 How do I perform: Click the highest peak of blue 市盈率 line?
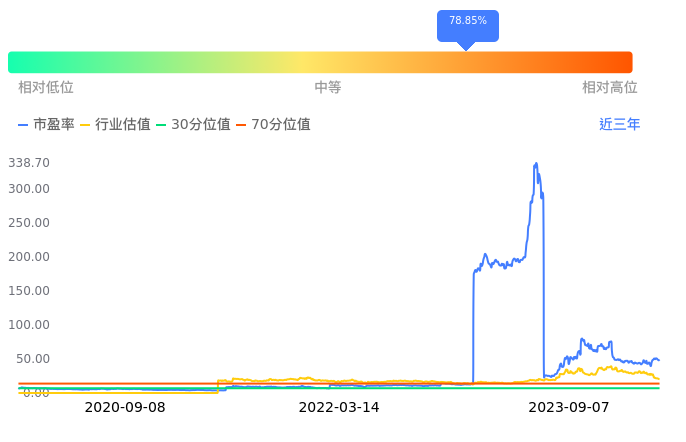pos(536,164)
